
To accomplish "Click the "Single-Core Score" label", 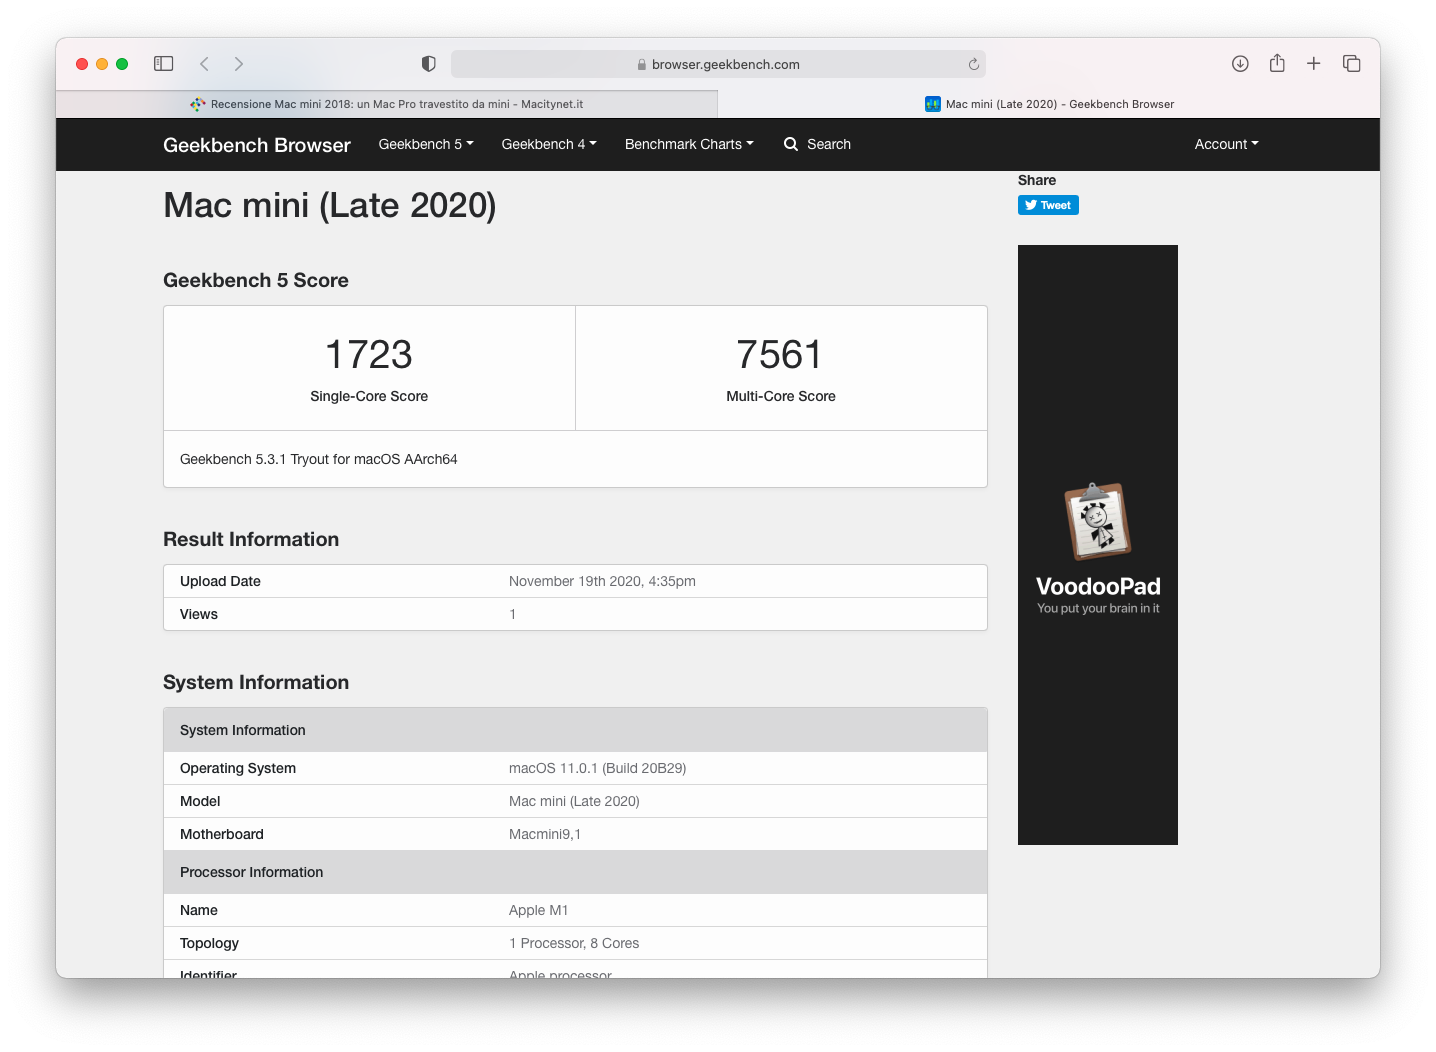I will 369,396.
